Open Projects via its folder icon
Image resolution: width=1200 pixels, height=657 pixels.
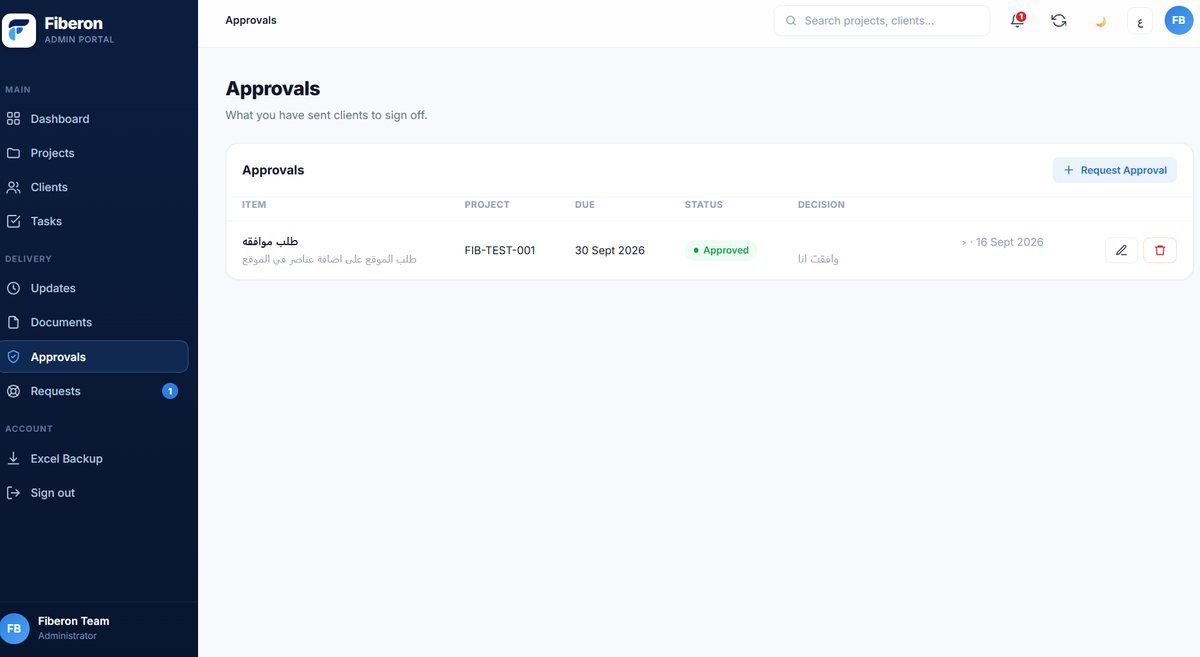[14, 153]
